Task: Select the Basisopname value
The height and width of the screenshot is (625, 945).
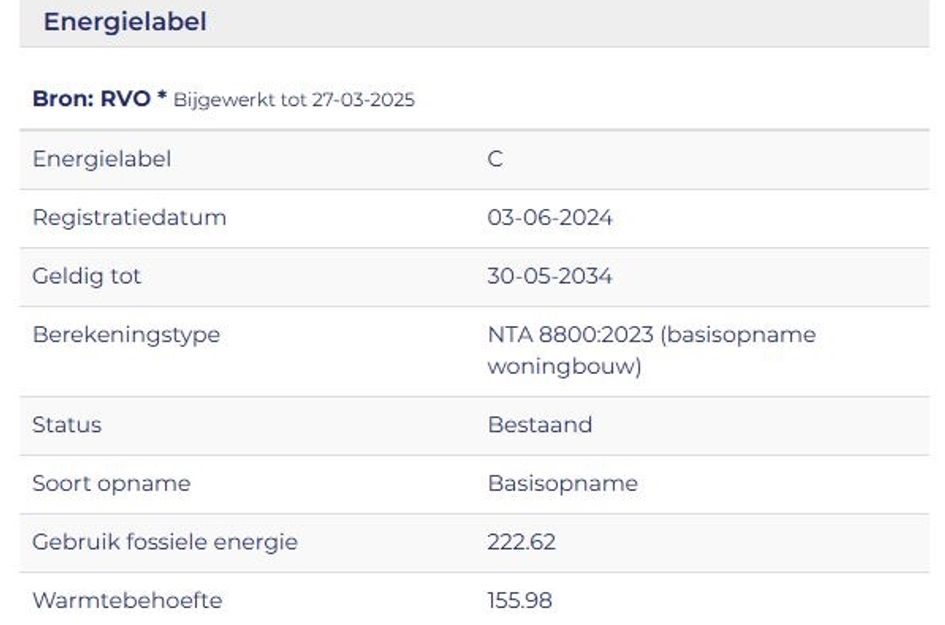Action: (562, 483)
